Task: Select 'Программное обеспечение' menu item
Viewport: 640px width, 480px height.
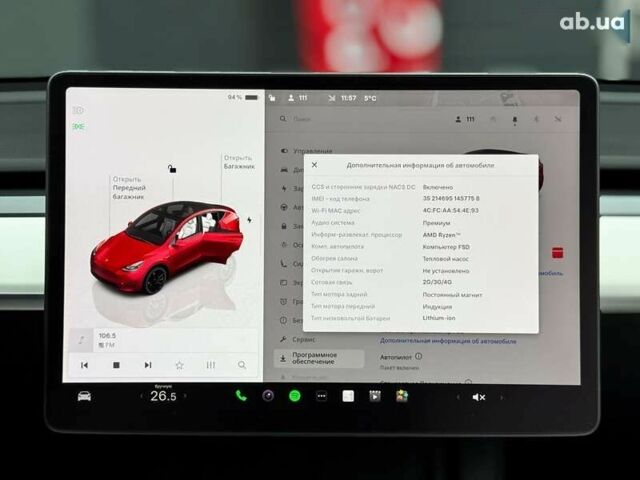Action: 319,358
